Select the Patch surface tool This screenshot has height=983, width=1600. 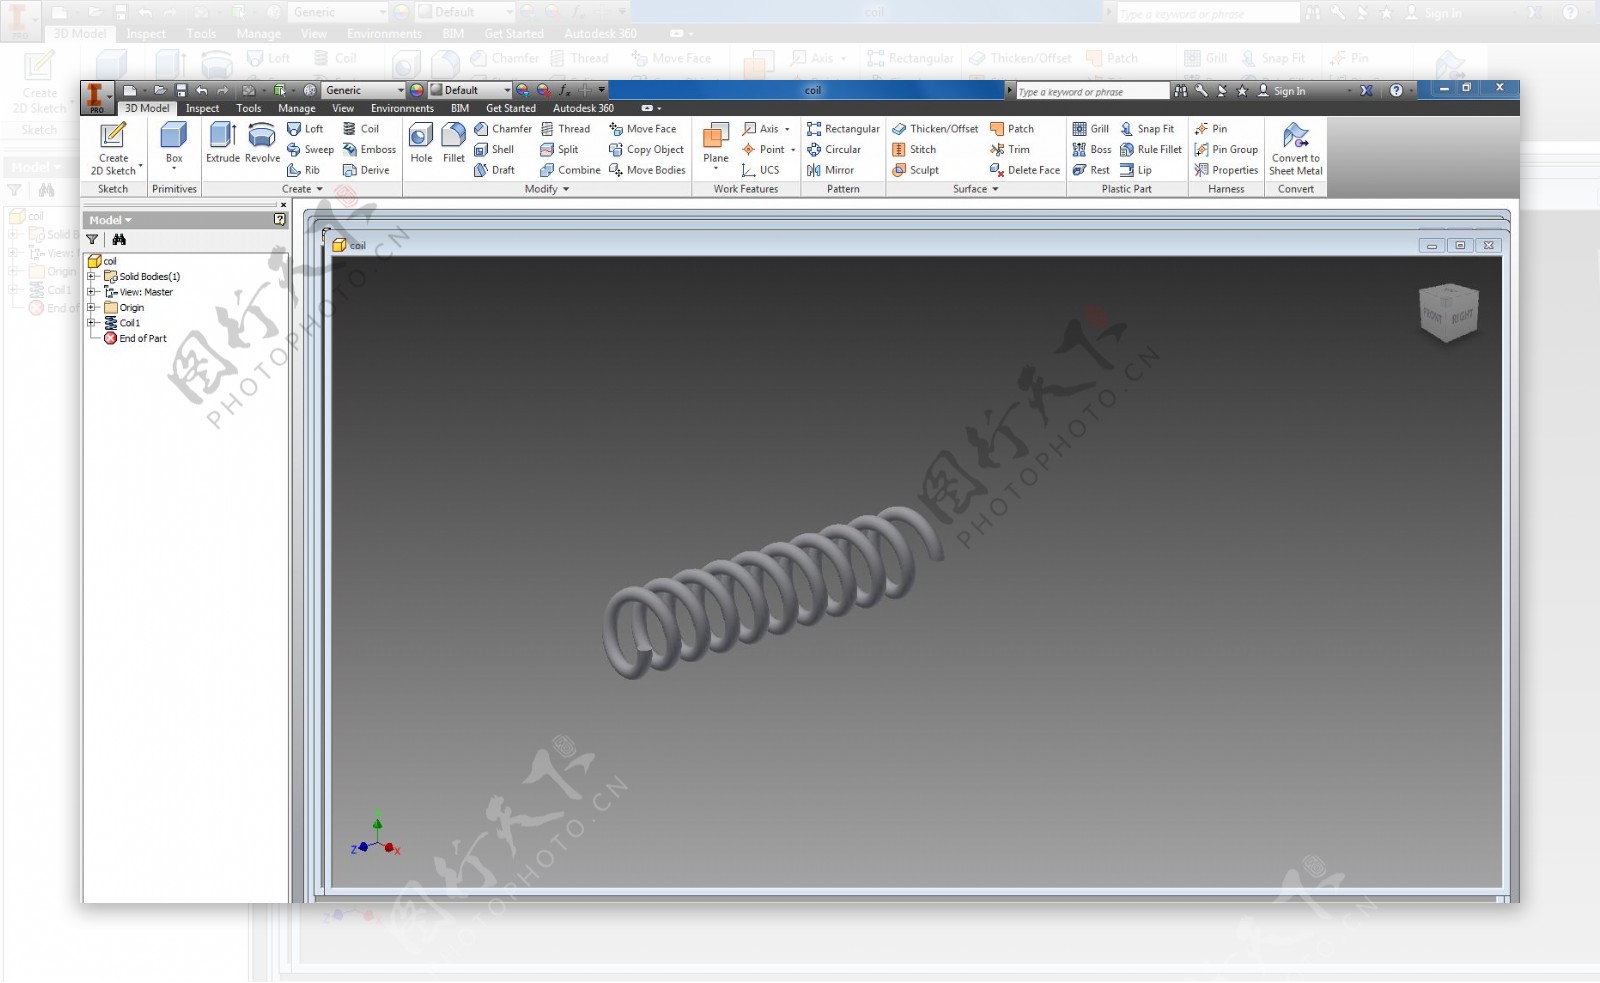click(x=1012, y=129)
